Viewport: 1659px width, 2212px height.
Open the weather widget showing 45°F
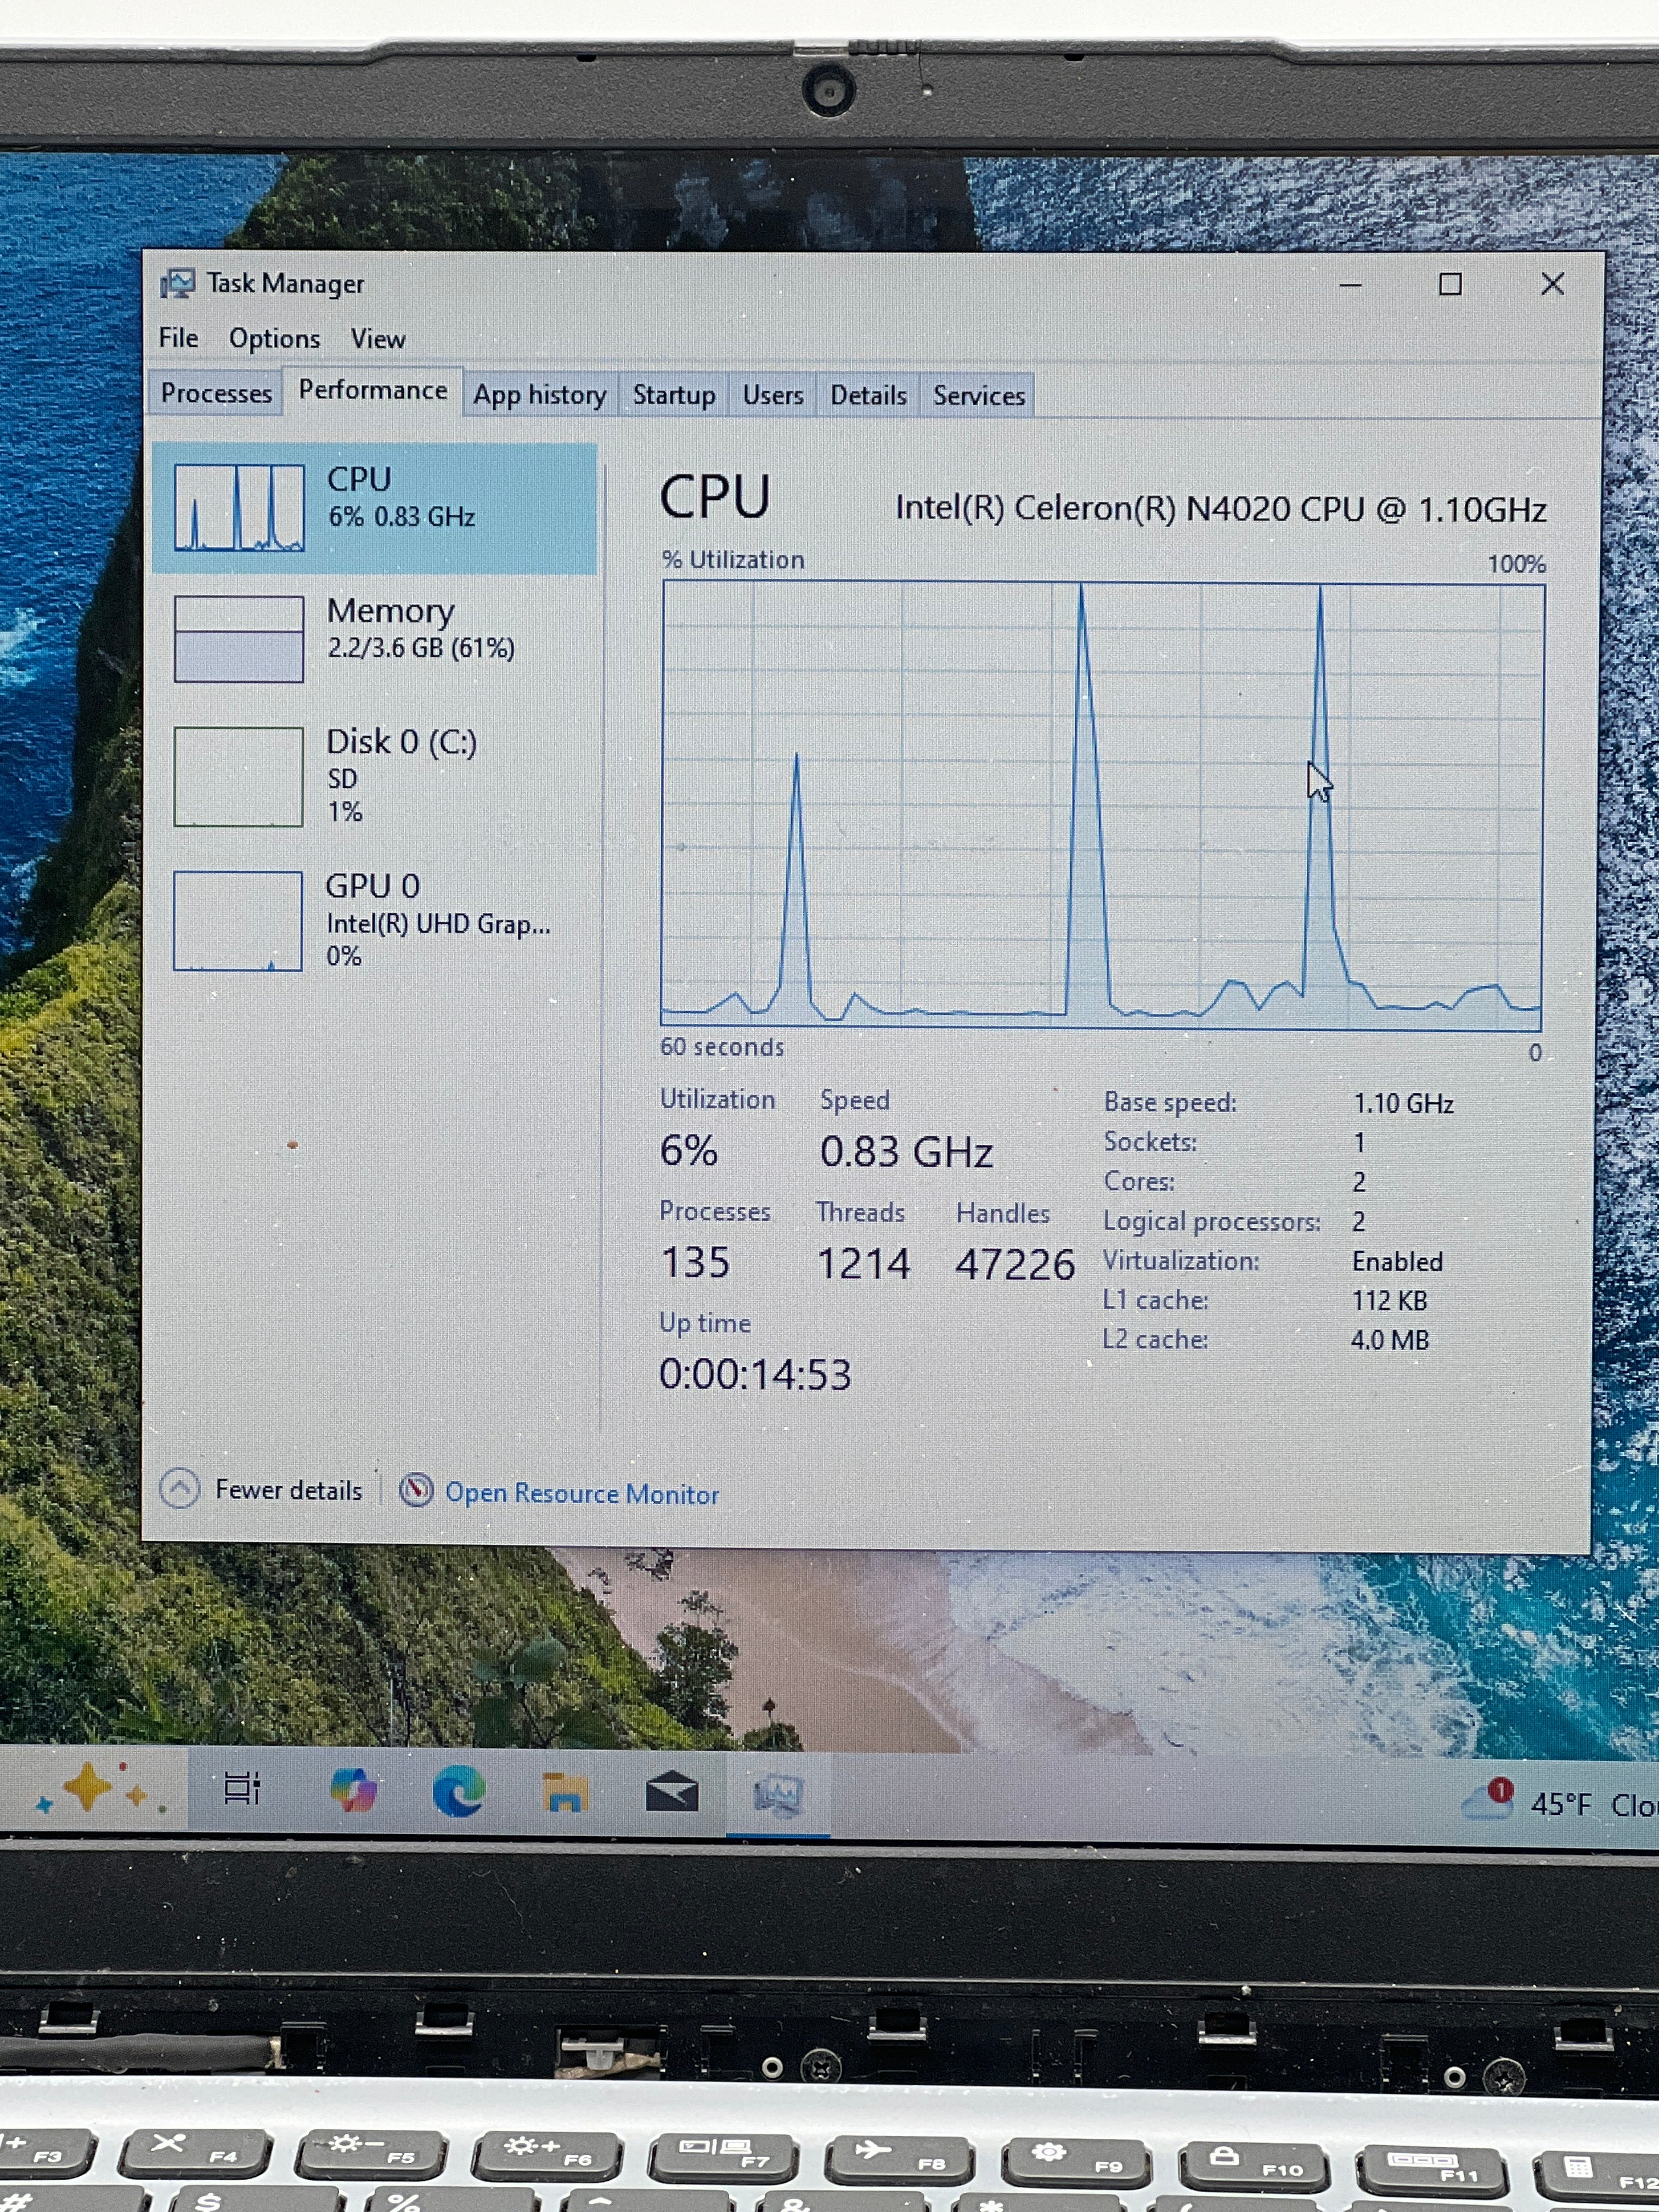pyautogui.click(x=1560, y=1802)
